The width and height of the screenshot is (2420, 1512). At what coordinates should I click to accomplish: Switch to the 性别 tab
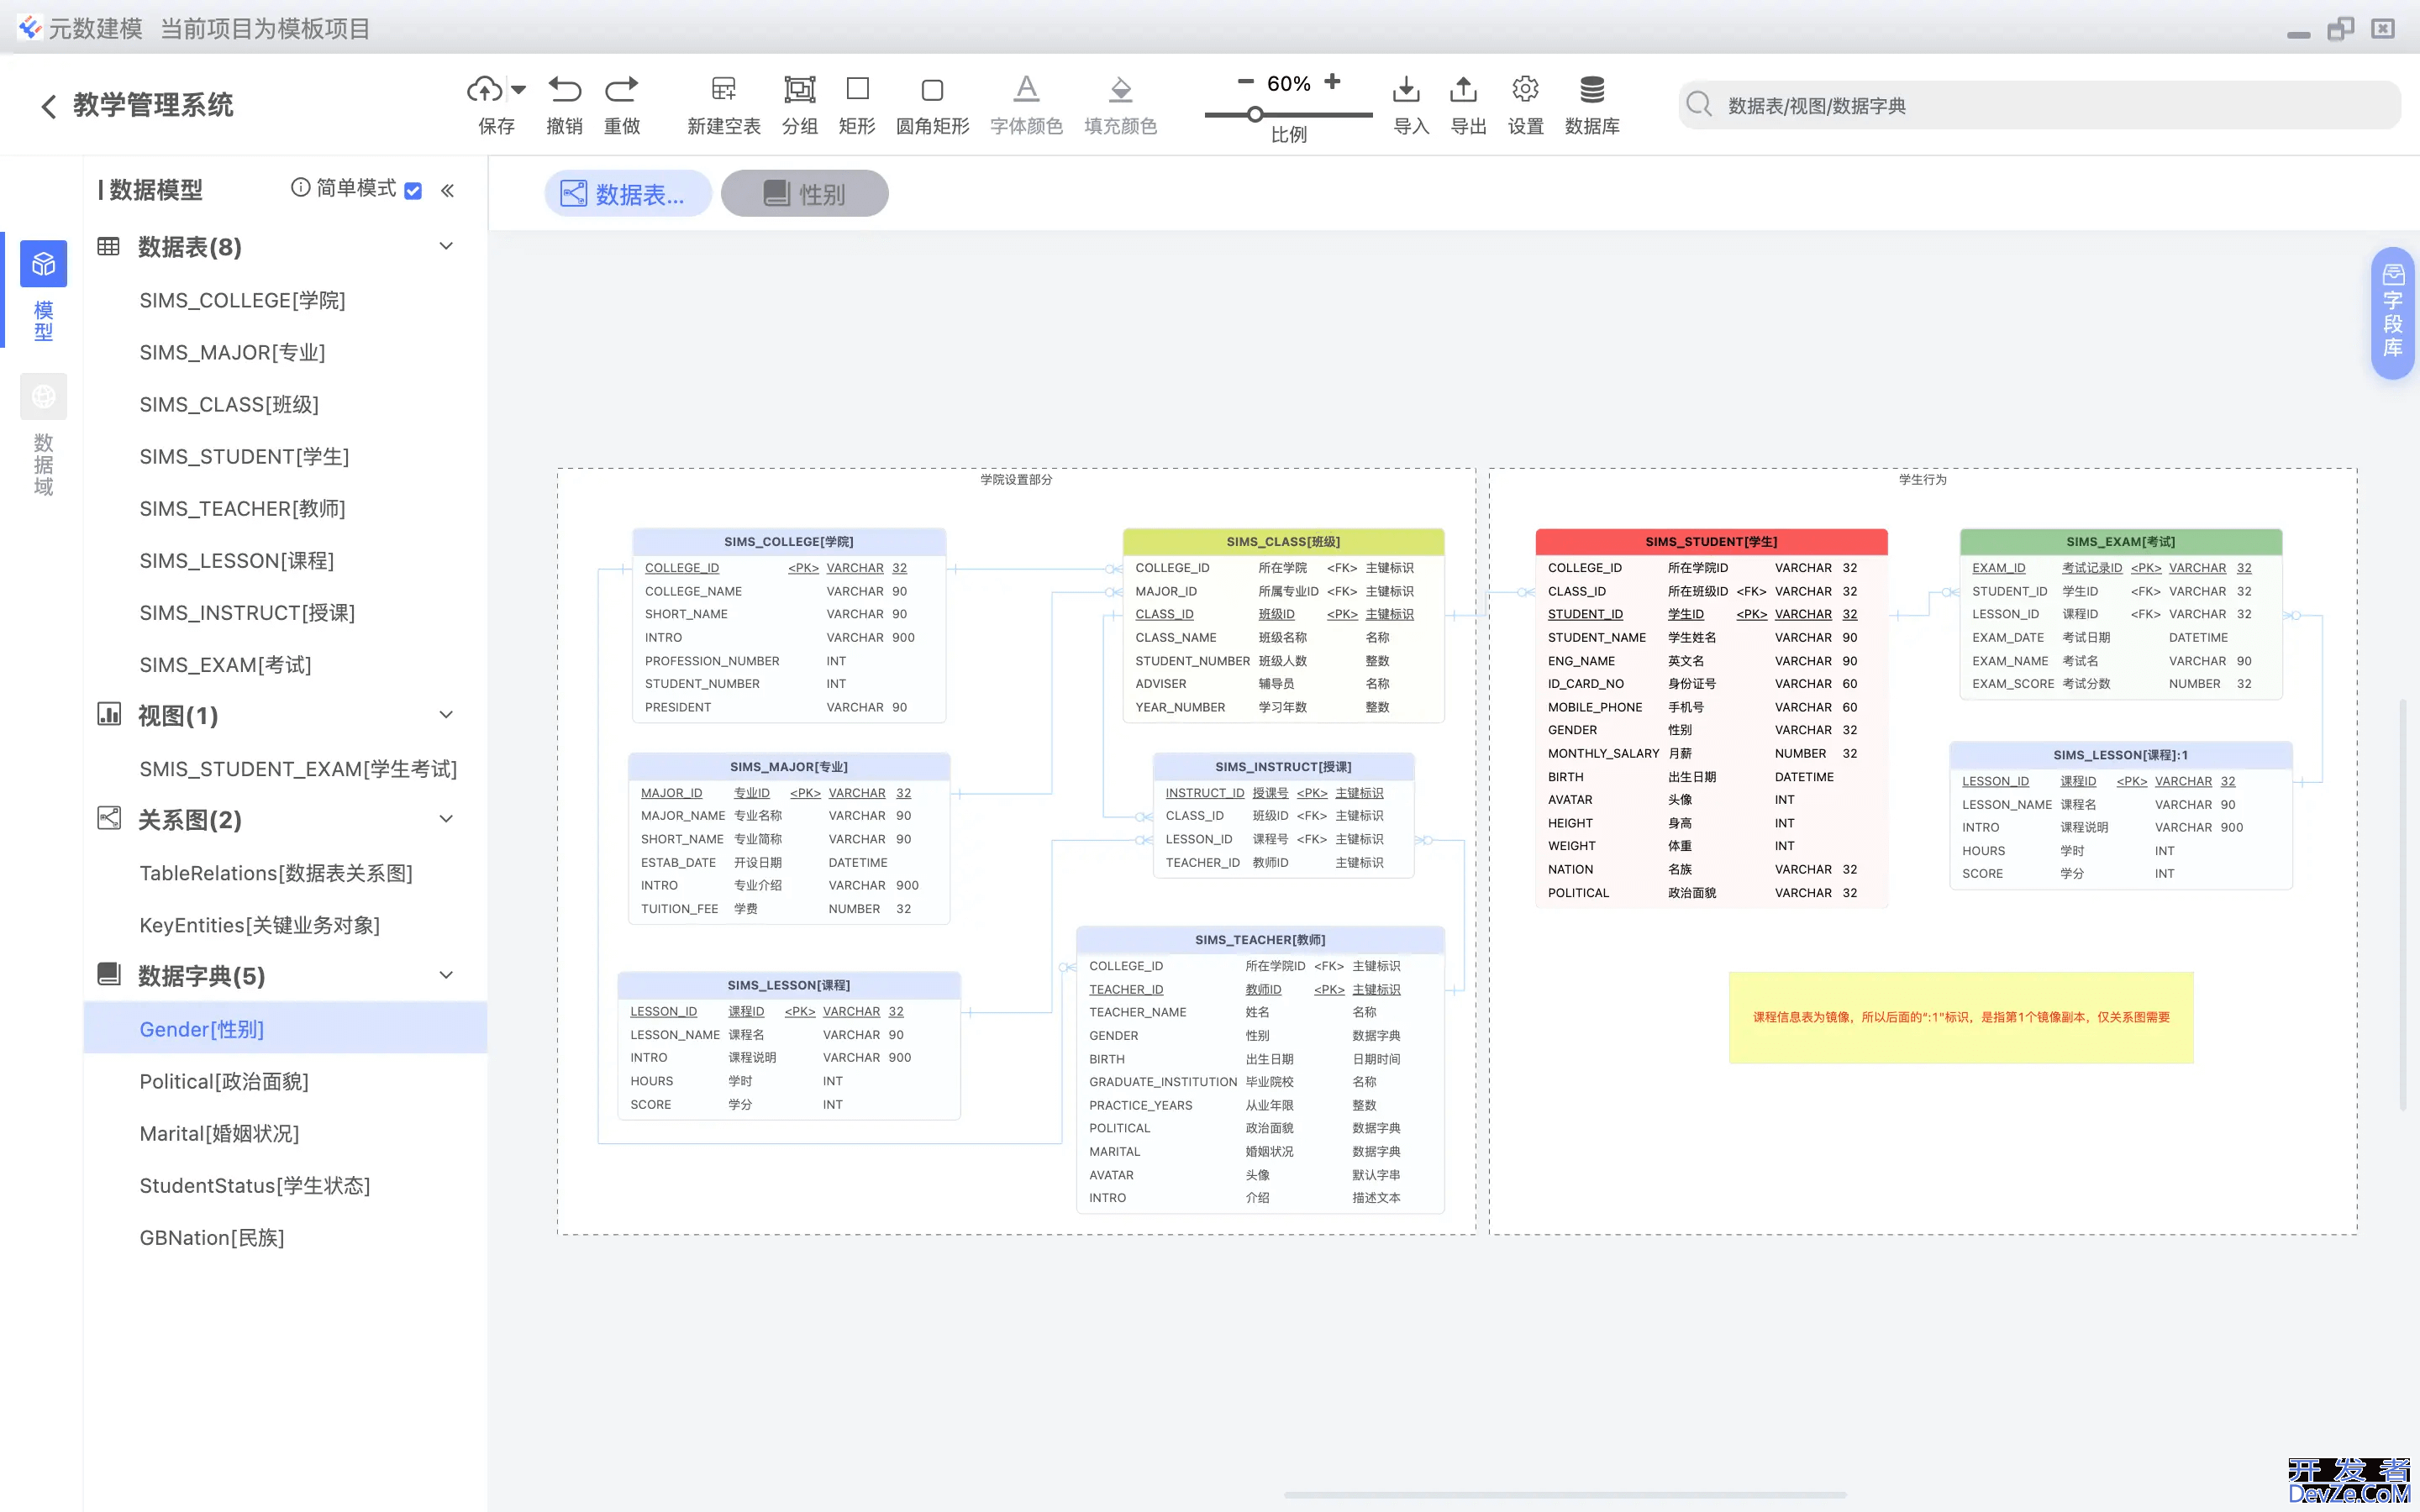[804, 193]
